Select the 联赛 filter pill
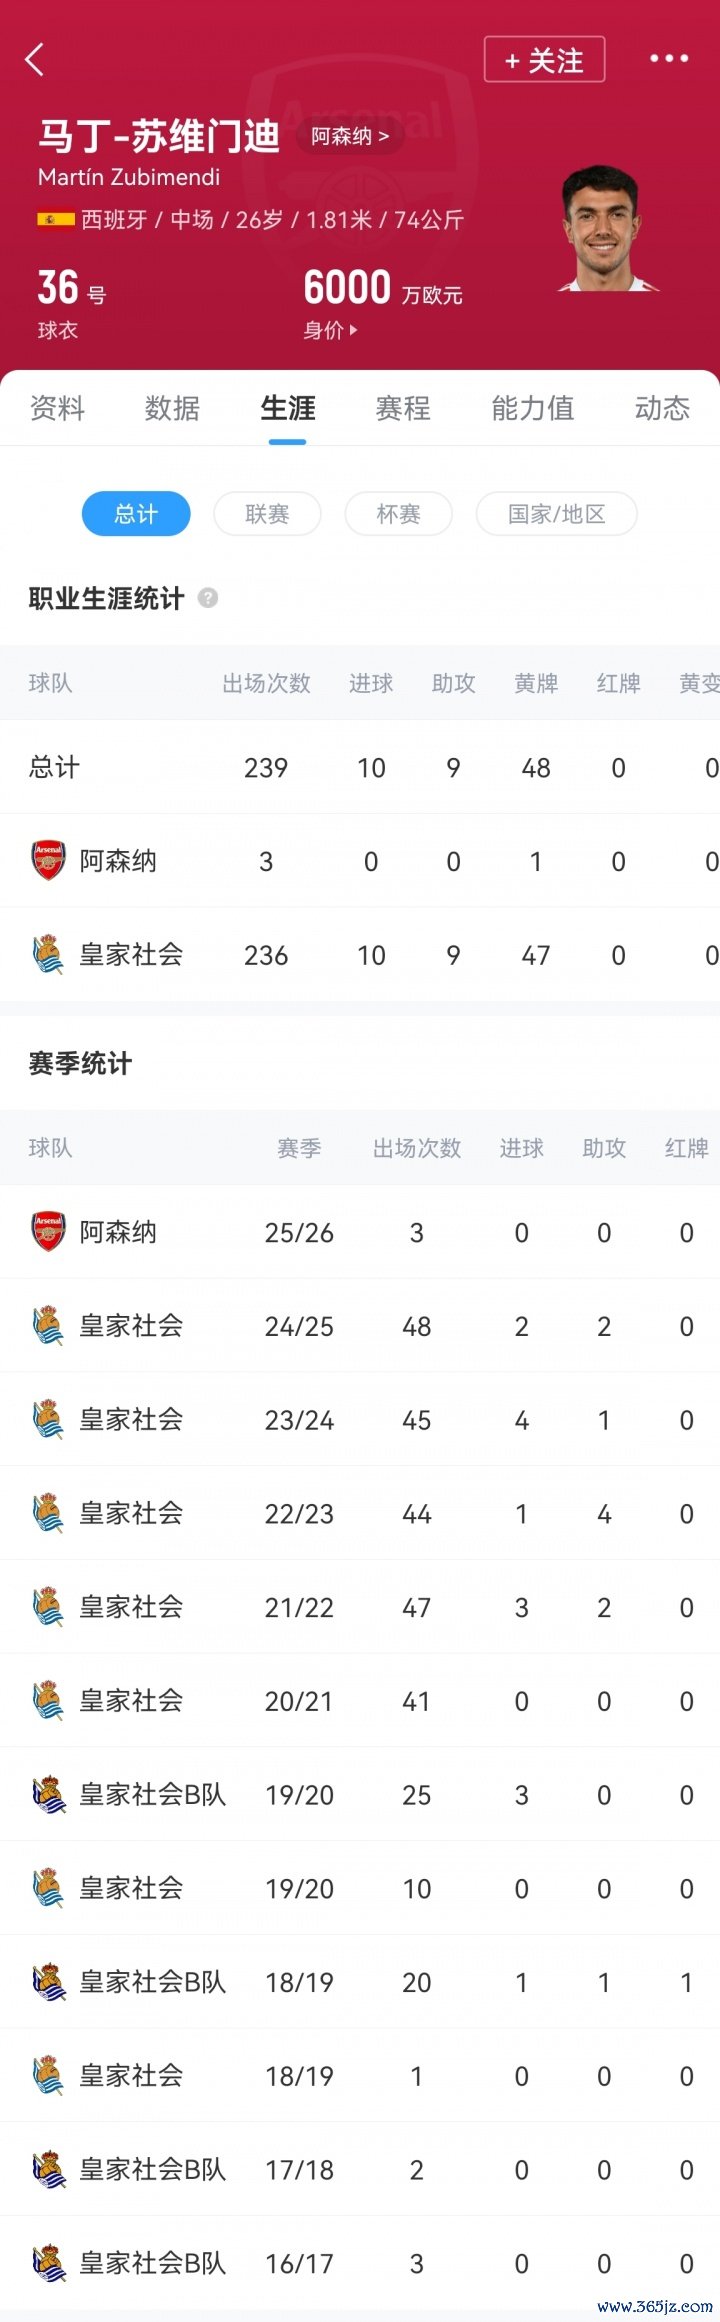Screen dimensions: 720x2322 (x=267, y=514)
